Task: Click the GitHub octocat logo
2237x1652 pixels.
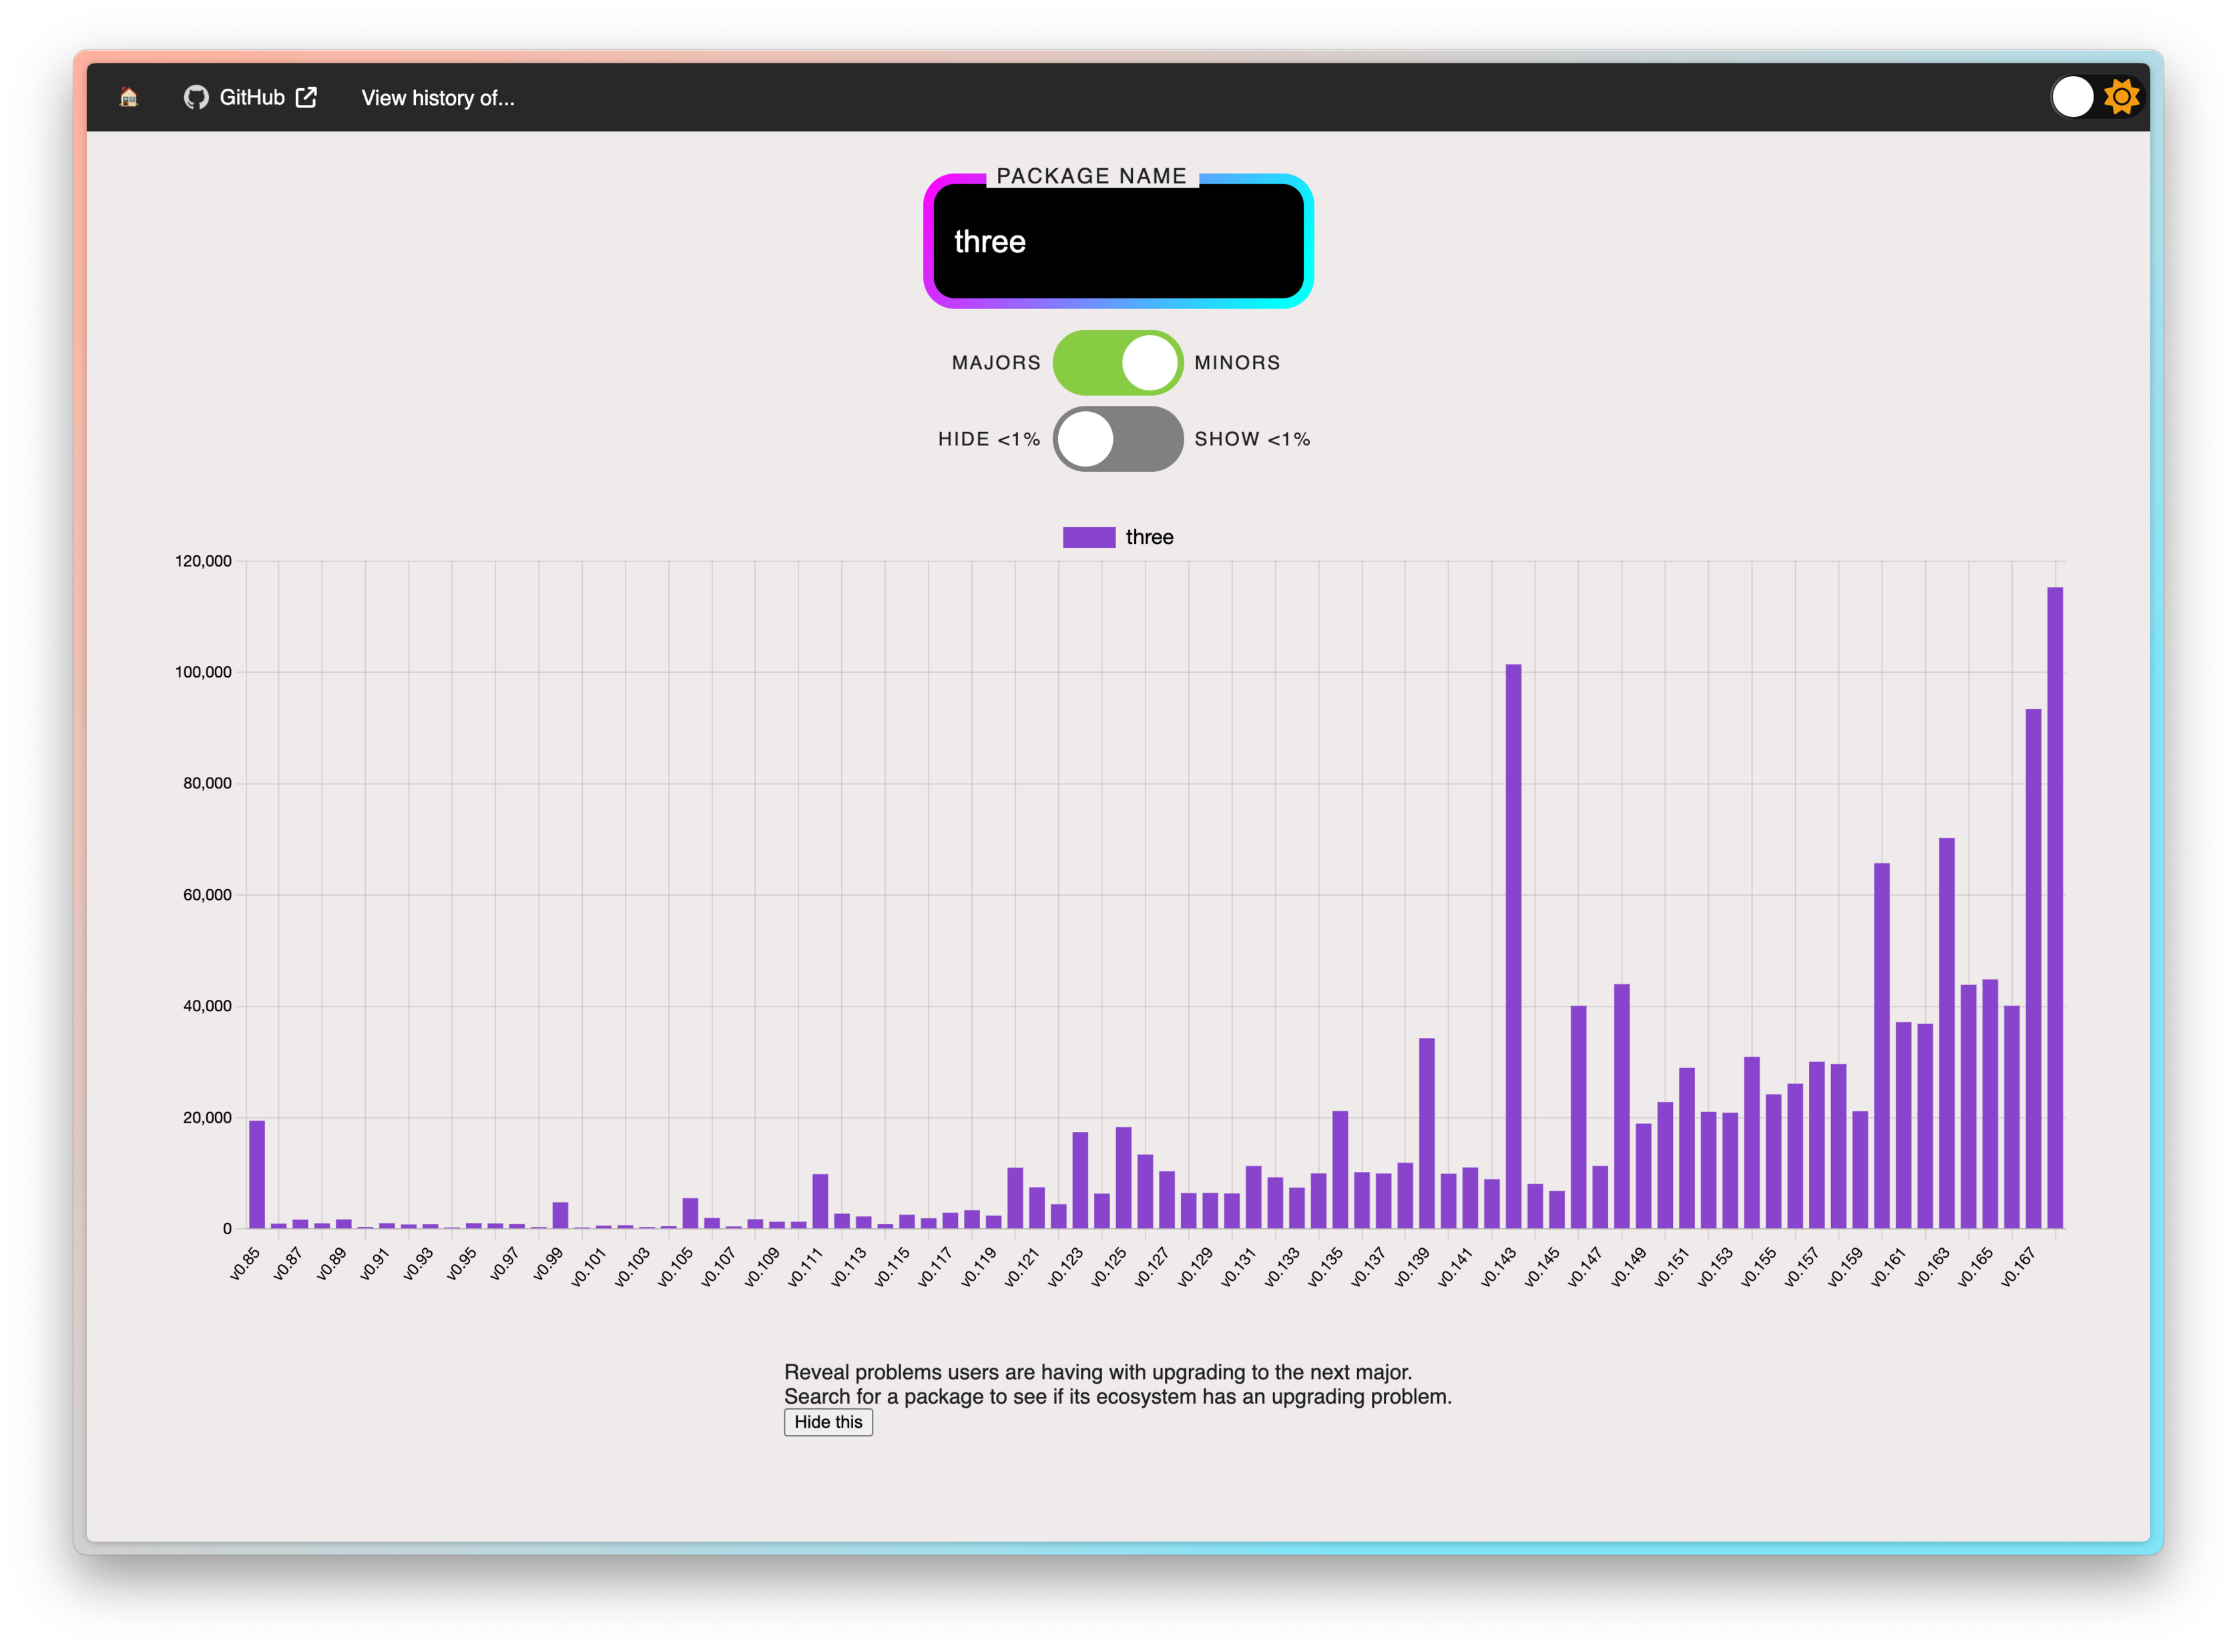Action: coord(196,97)
